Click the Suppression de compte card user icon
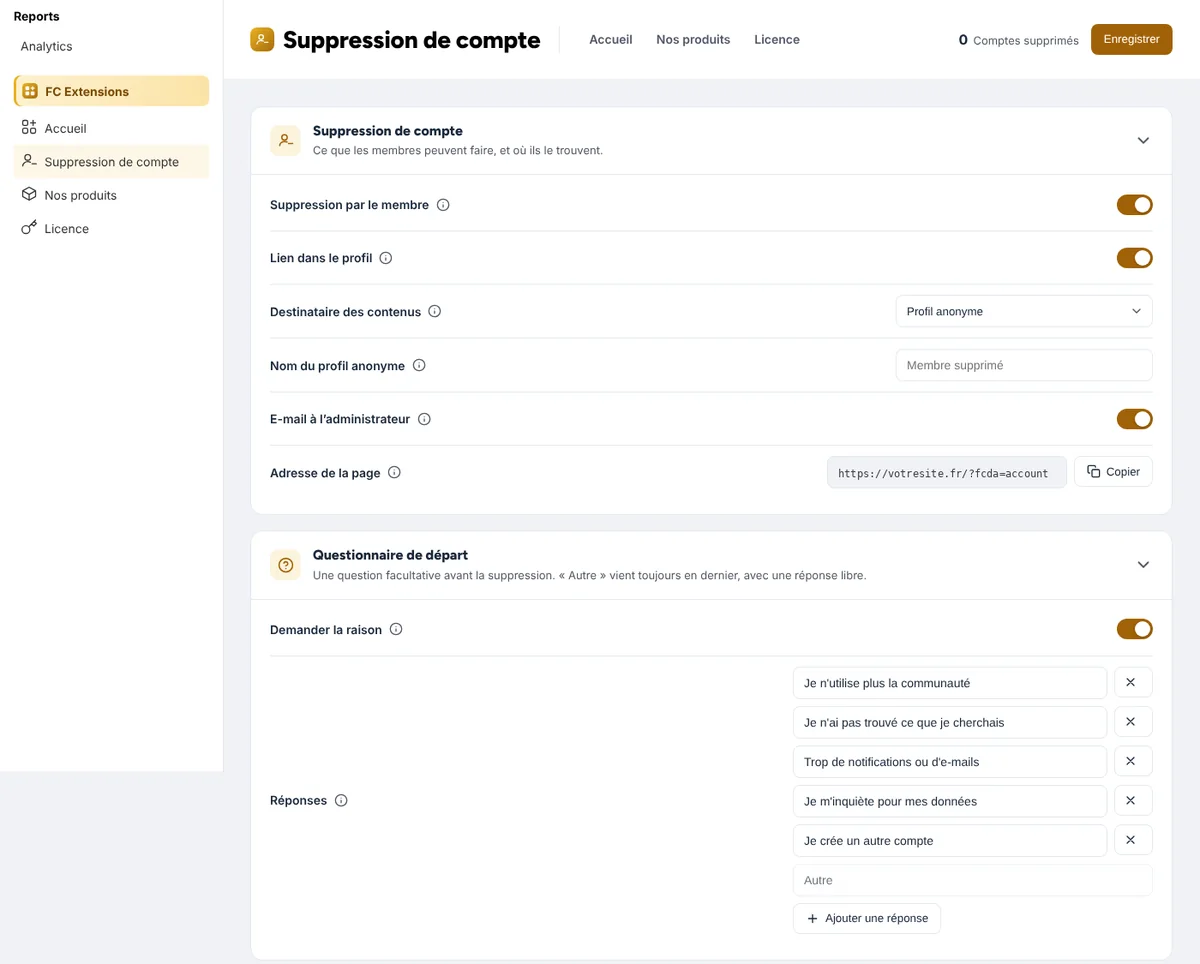The height and width of the screenshot is (964, 1200). (285, 141)
